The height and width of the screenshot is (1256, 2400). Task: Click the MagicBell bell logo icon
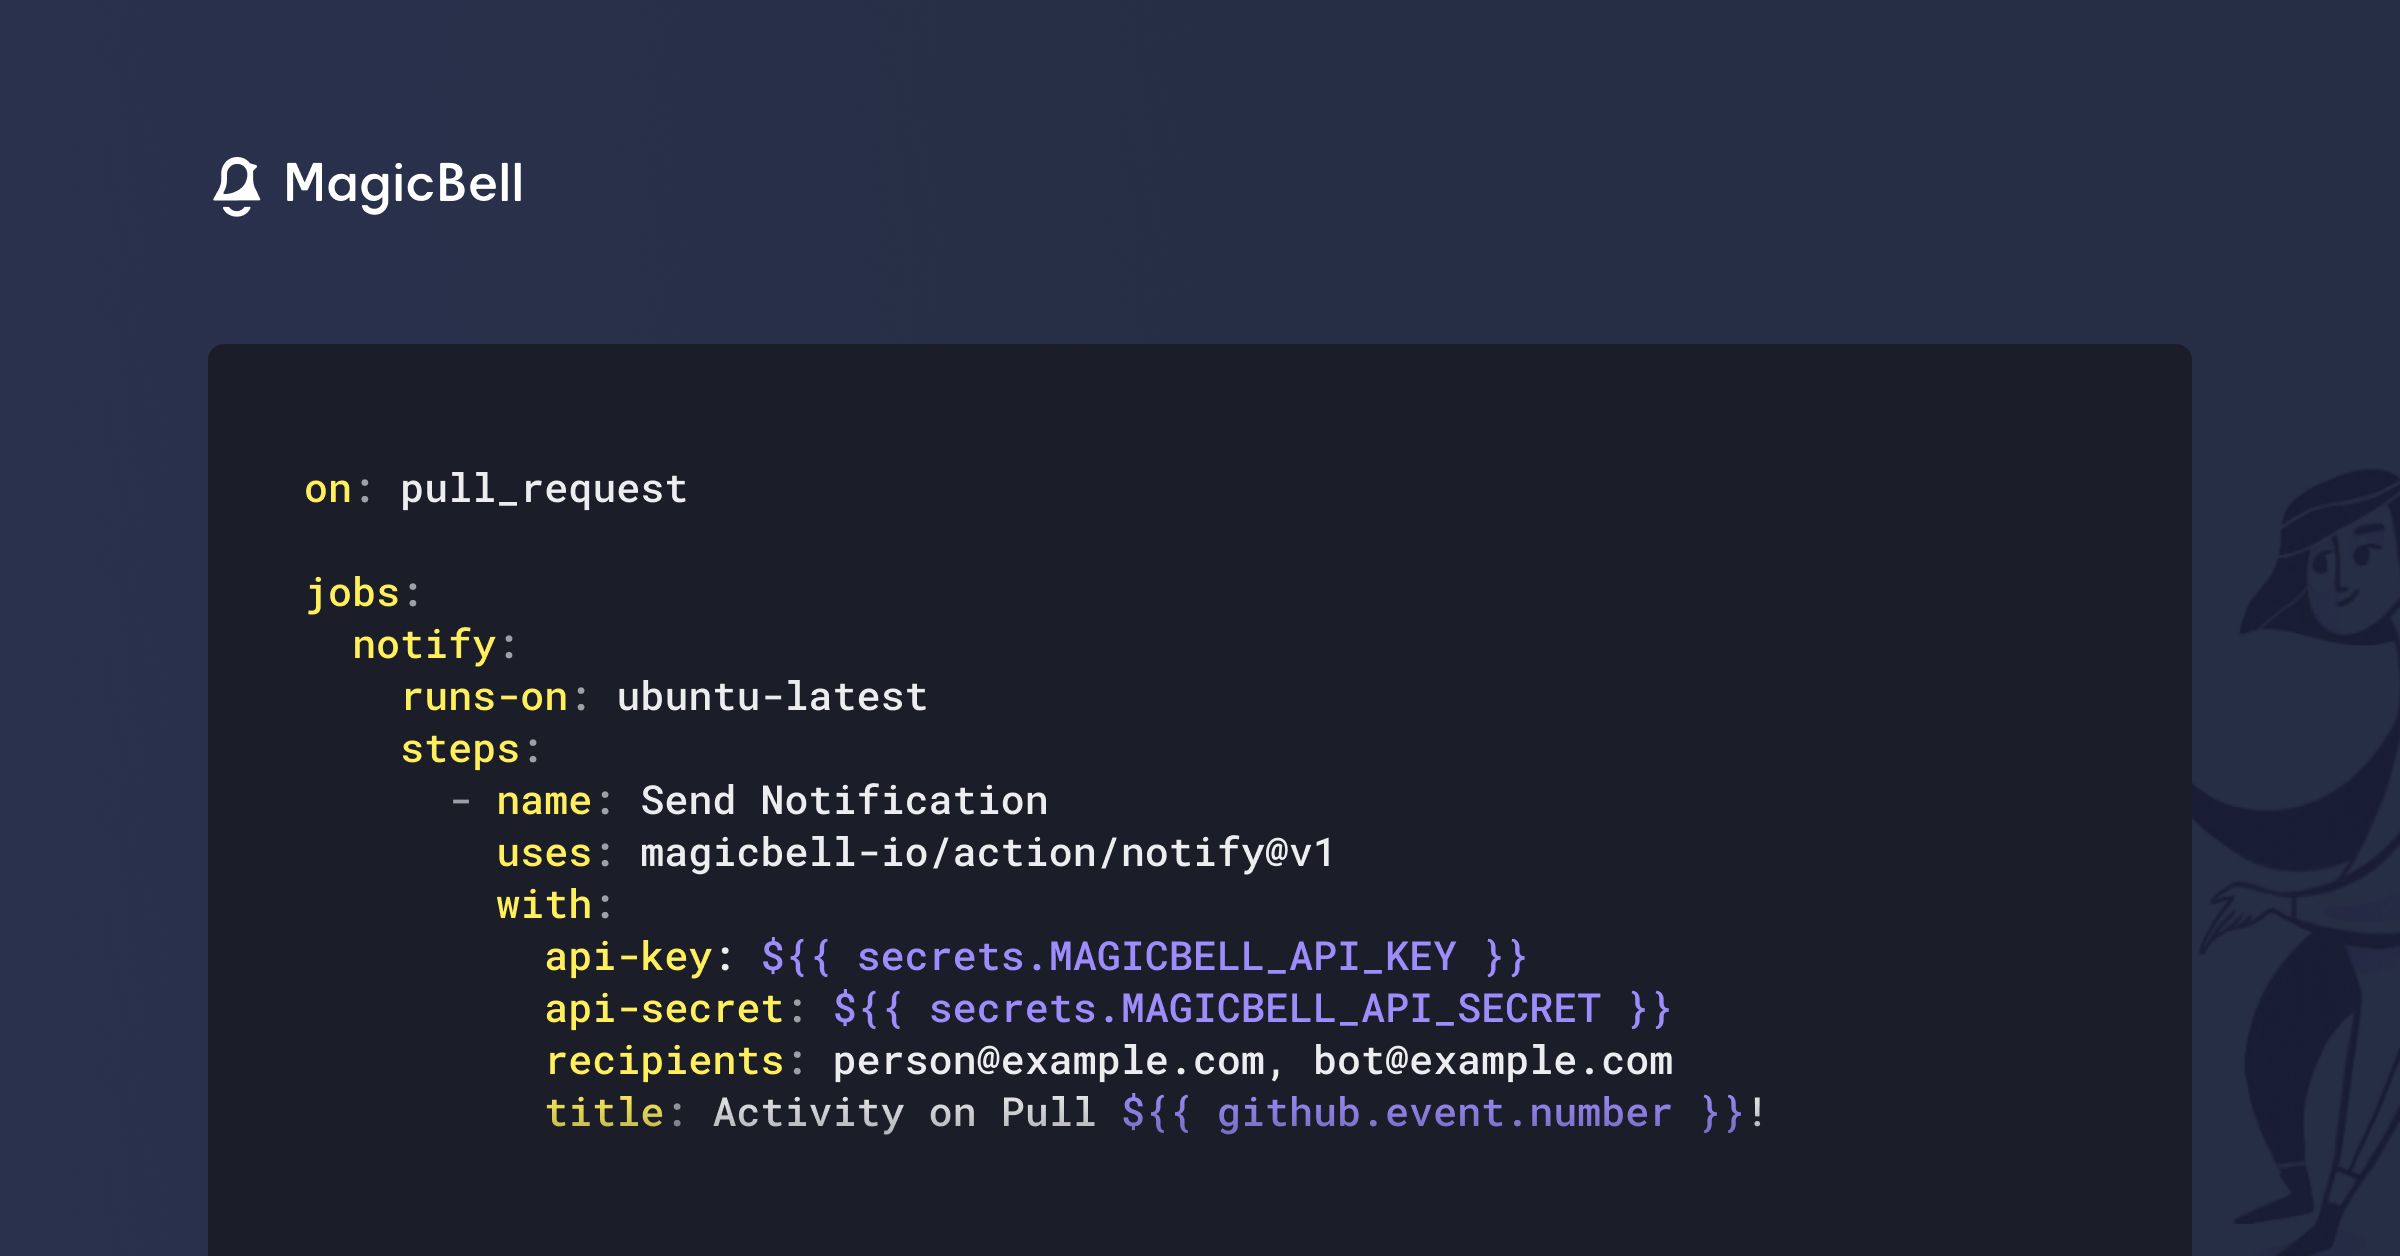coord(237,186)
